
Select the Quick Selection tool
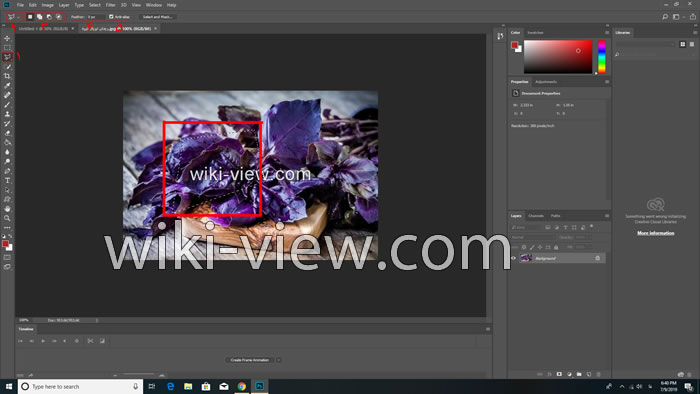7,66
